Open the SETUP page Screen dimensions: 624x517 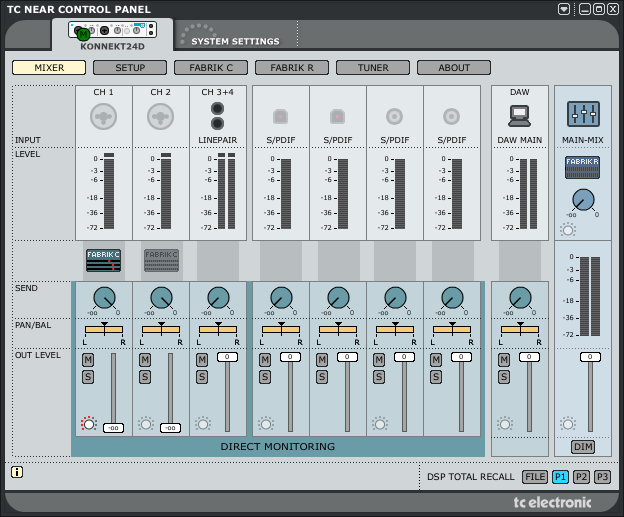point(130,68)
